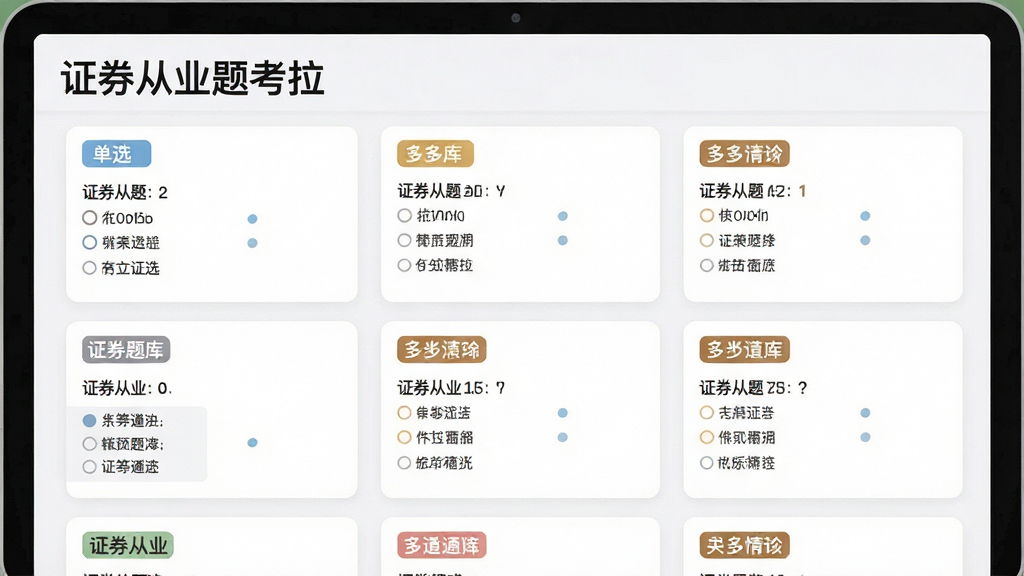The width and height of the screenshot is (1024, 576).
Task: Click the blue dot beside the first option in the 多多清谂 card
Action: tap(865, 216)
